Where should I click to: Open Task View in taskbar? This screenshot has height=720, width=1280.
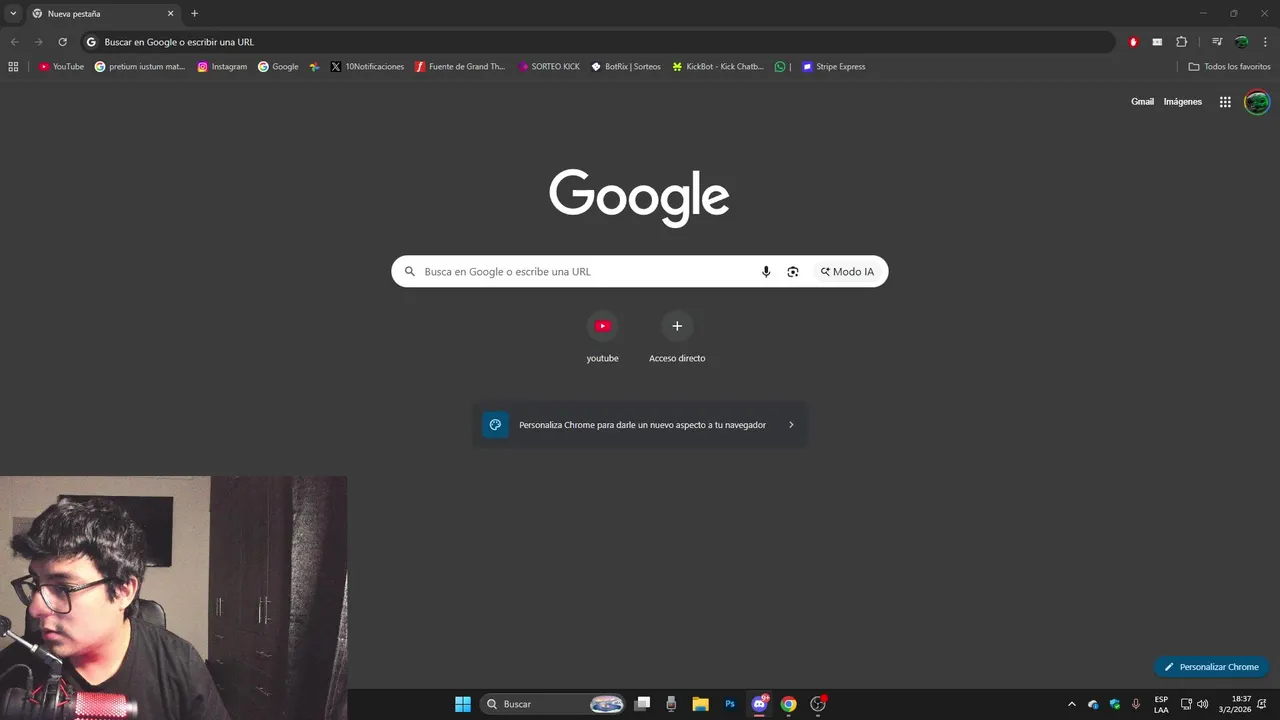click(x=643, y=704)
